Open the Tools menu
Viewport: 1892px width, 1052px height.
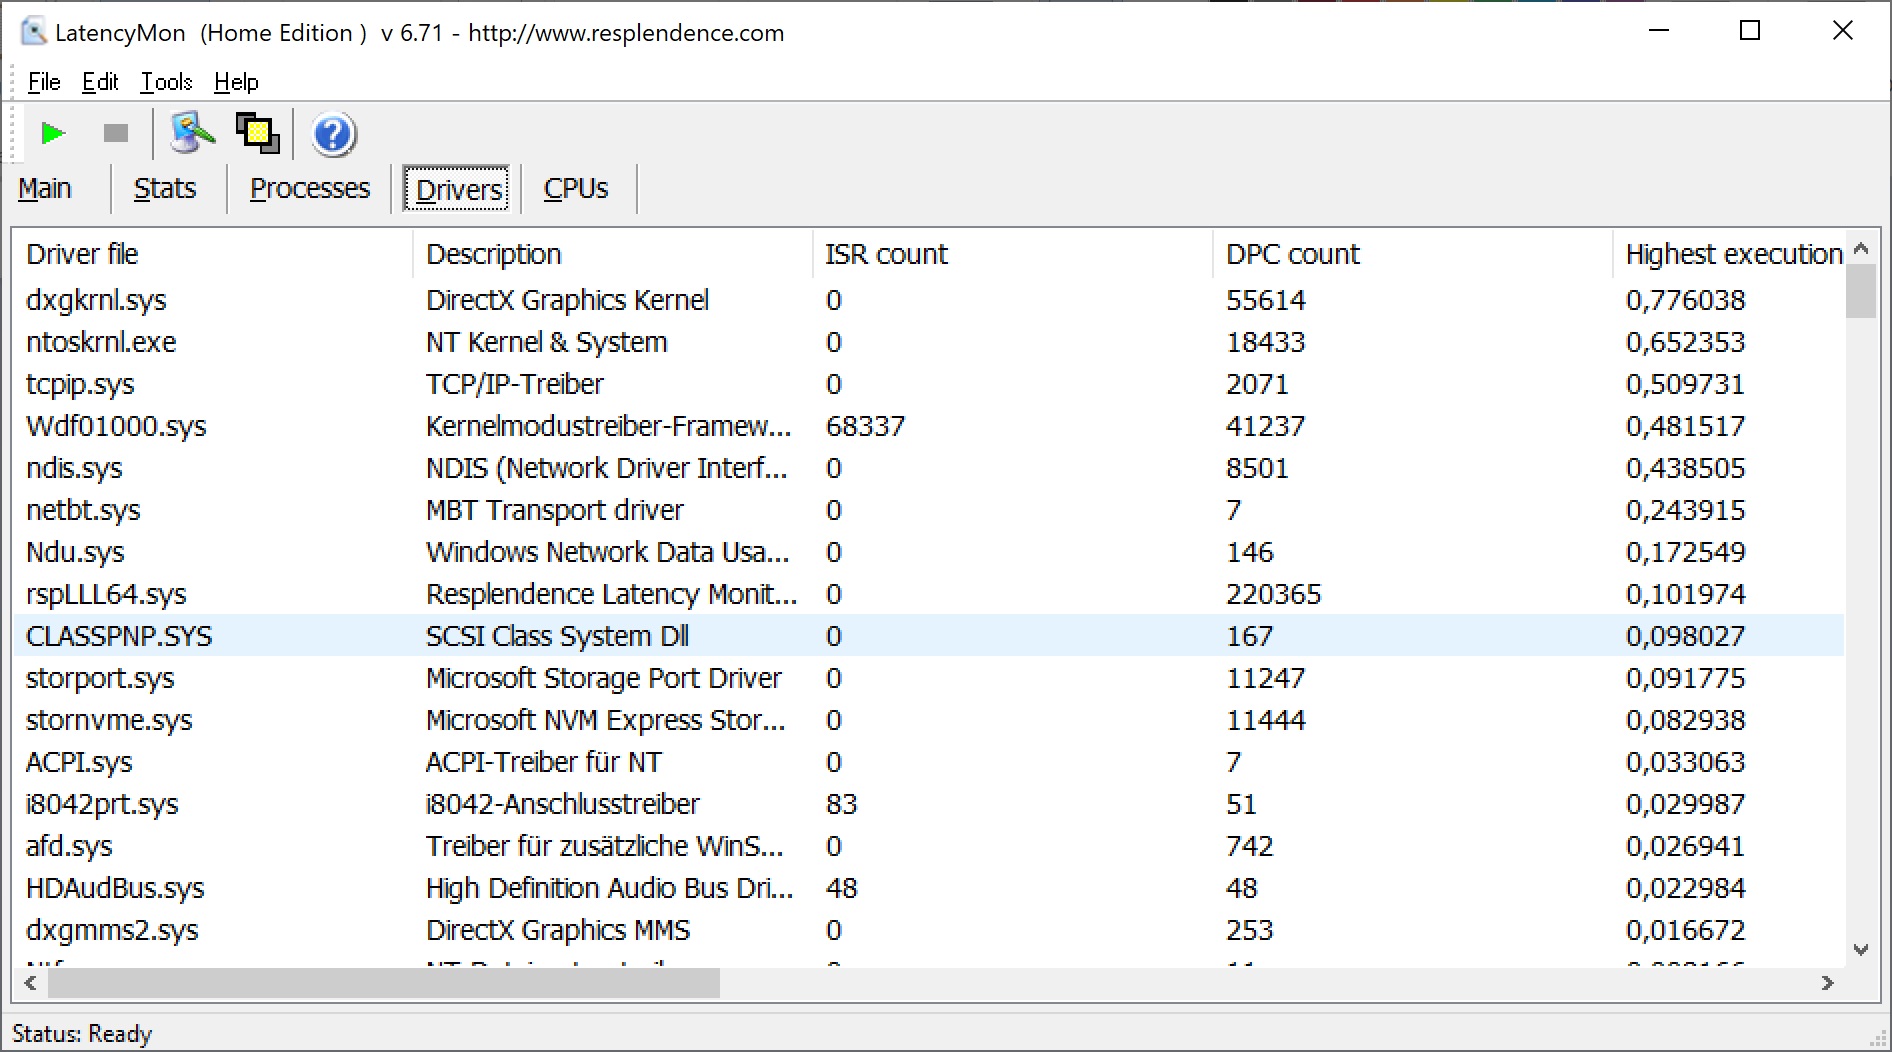pyautogui.click(x=166, y=82)
